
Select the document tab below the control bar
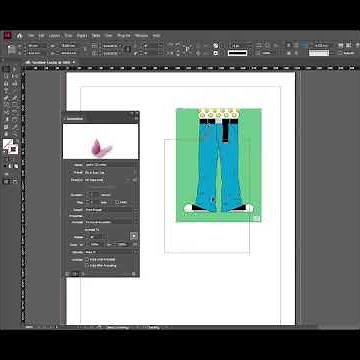50,62
